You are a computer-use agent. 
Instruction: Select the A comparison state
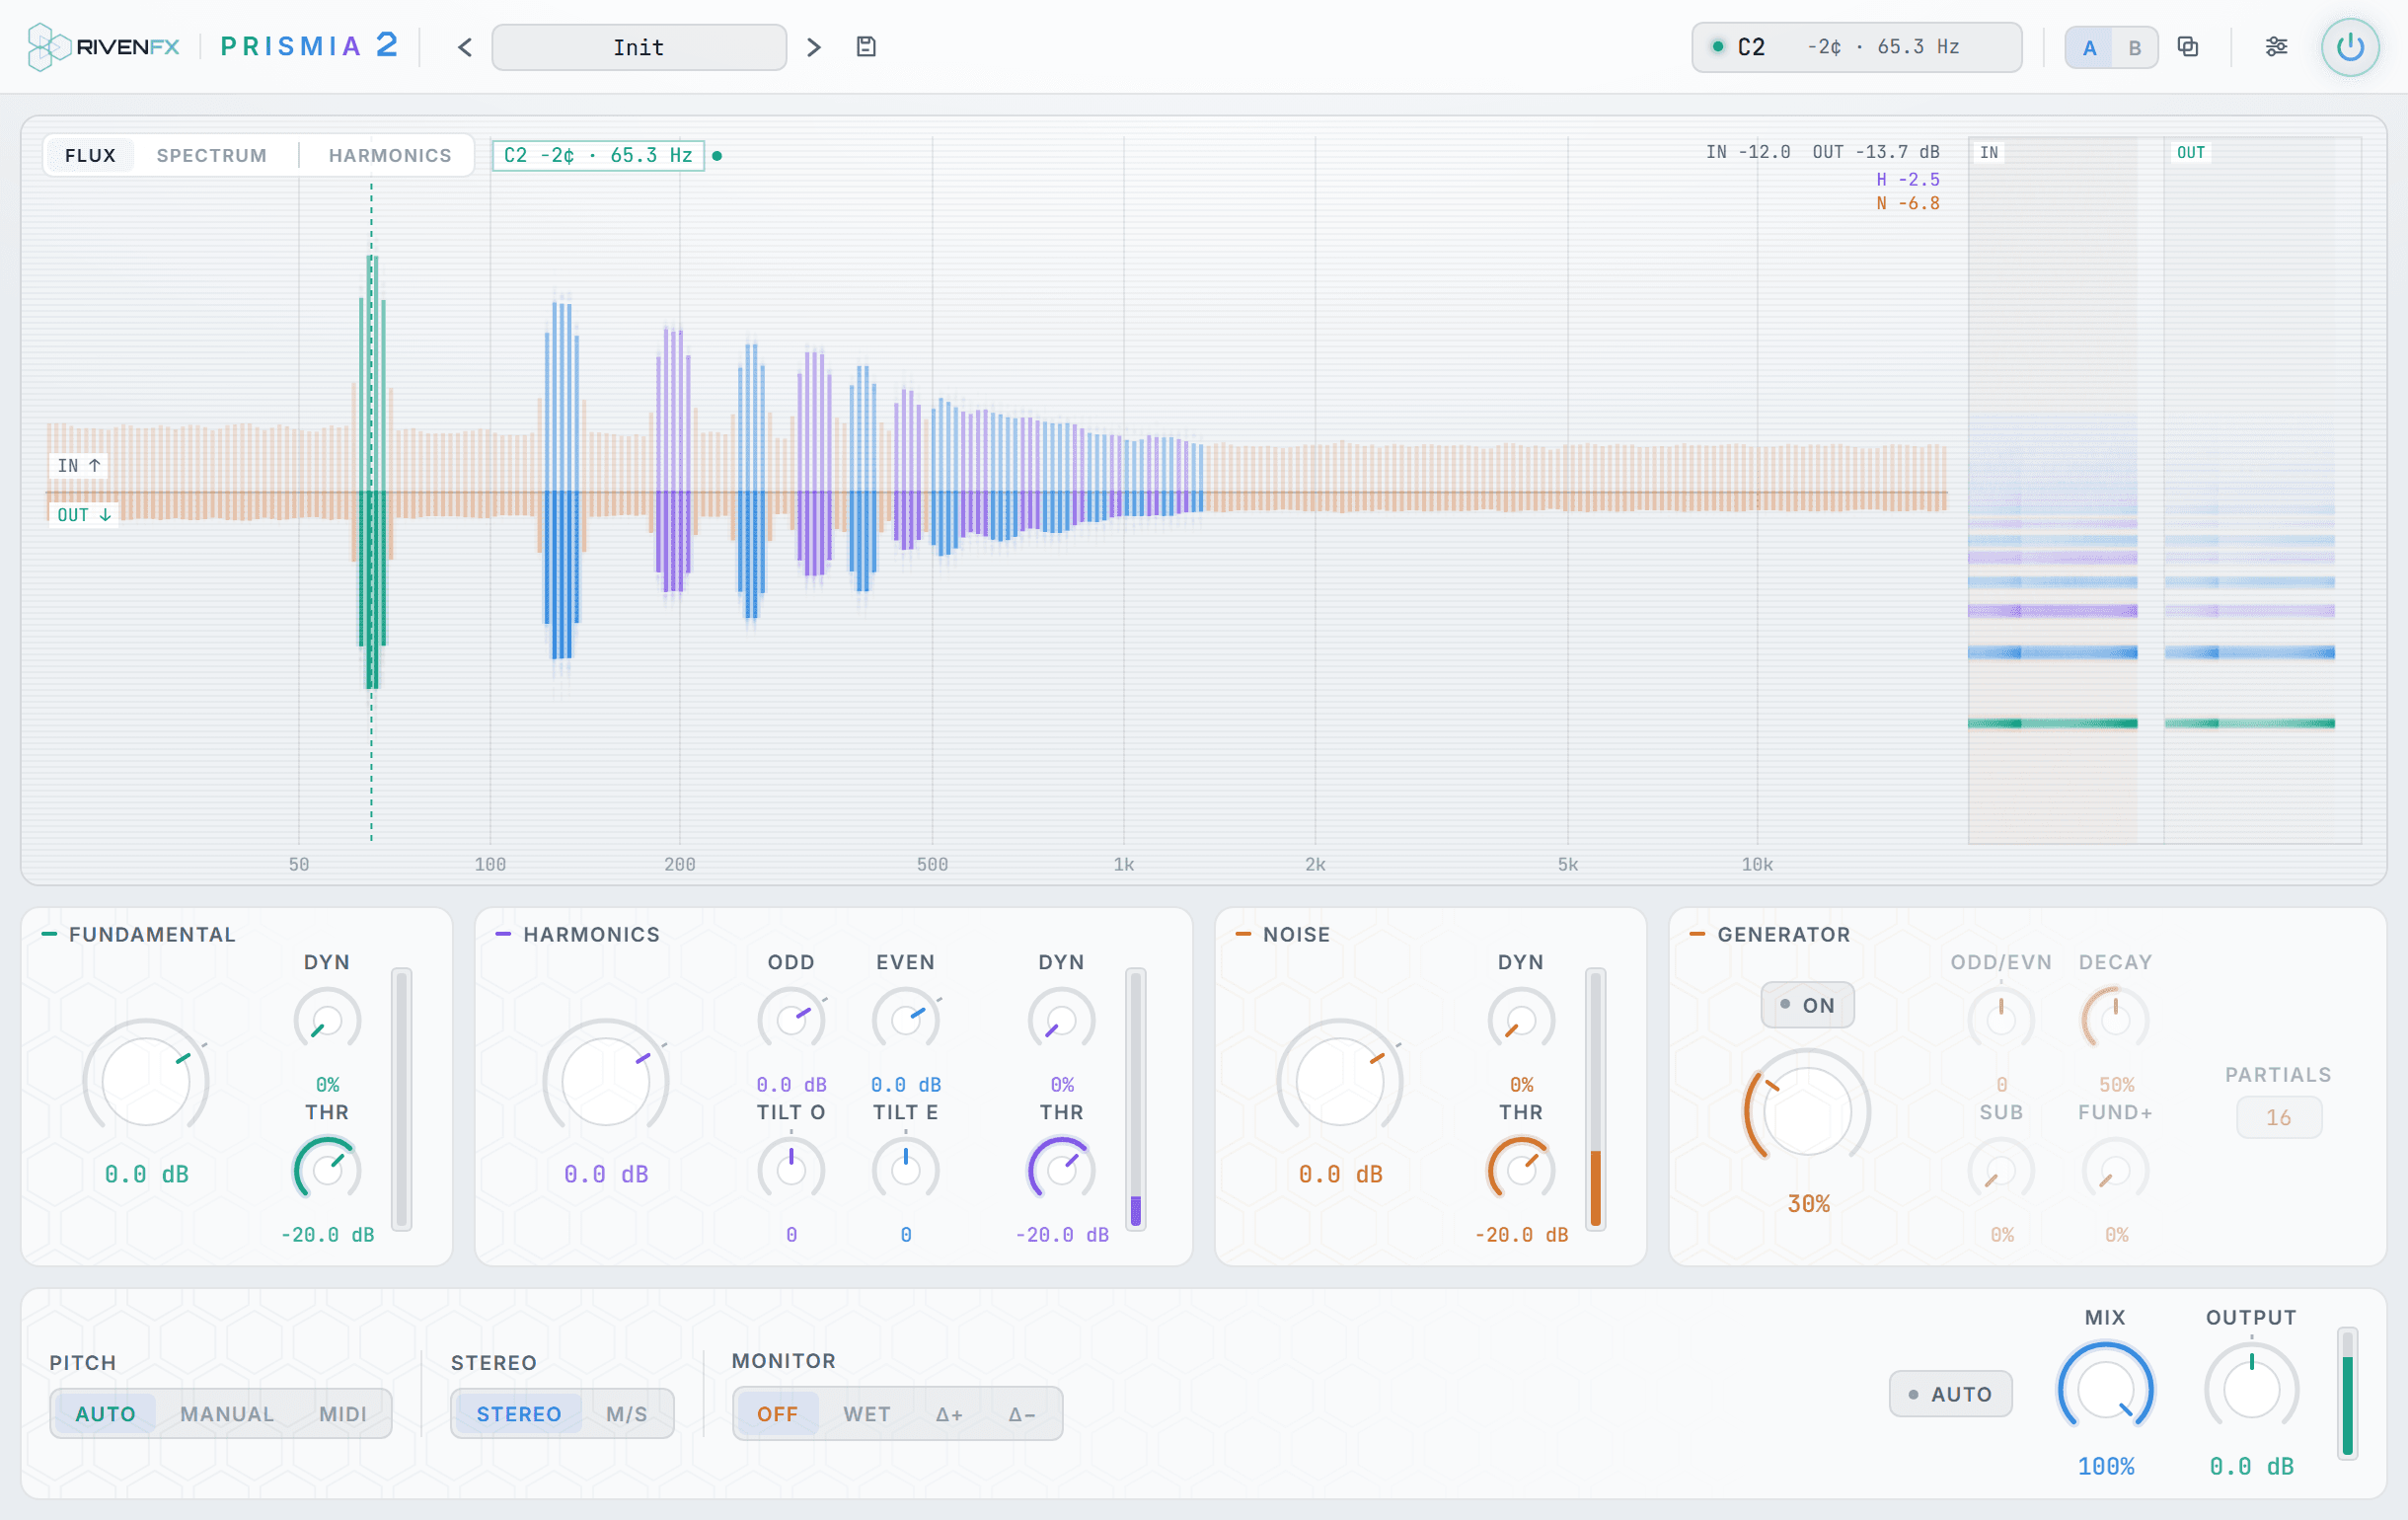pyautogui.click(x=2089, y=48)
